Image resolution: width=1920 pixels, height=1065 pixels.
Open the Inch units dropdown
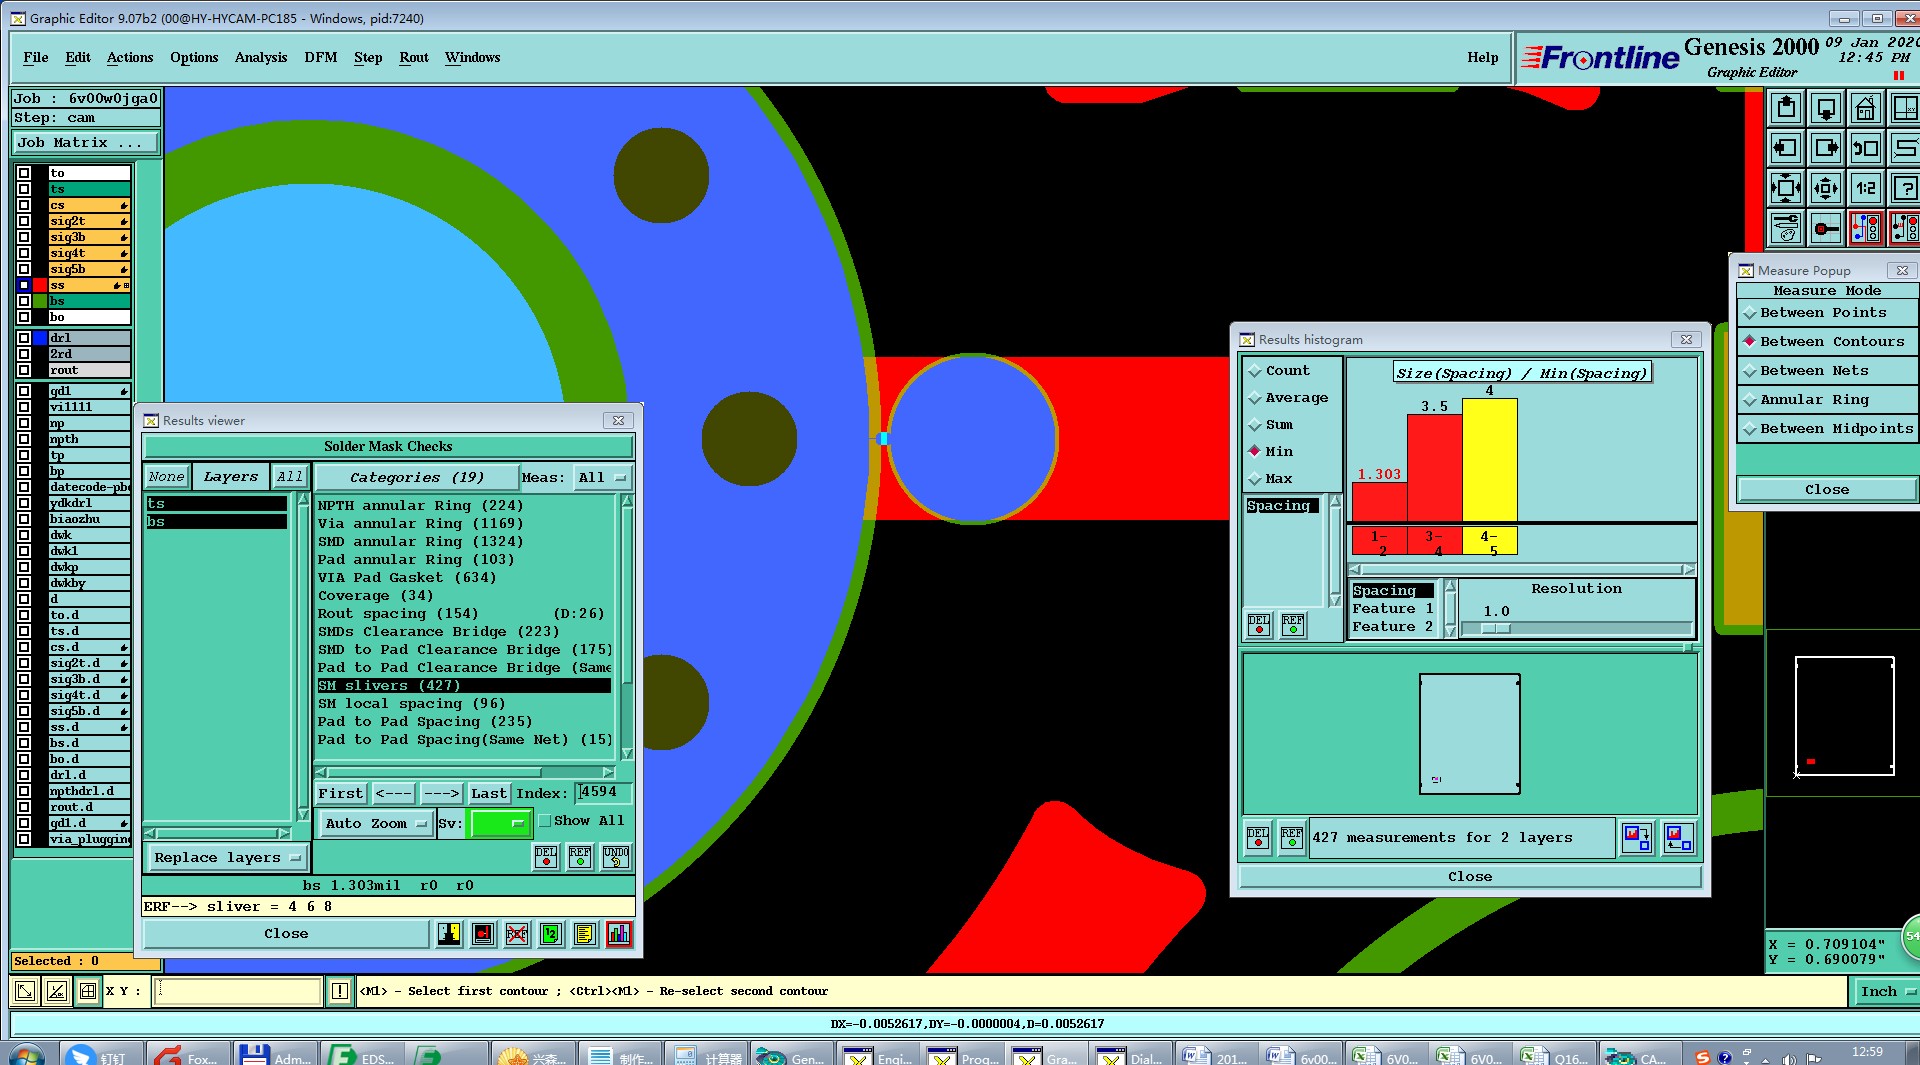coord(1885,992)
